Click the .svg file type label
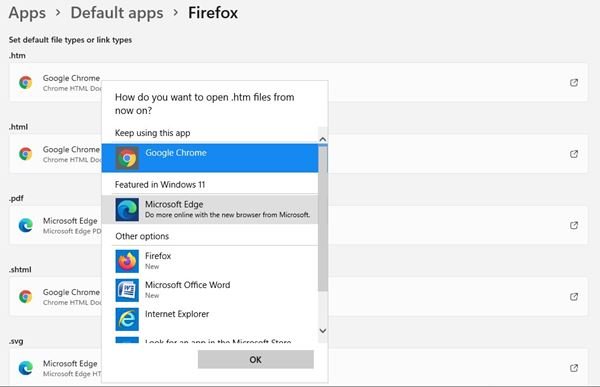 tap(16, 341)
